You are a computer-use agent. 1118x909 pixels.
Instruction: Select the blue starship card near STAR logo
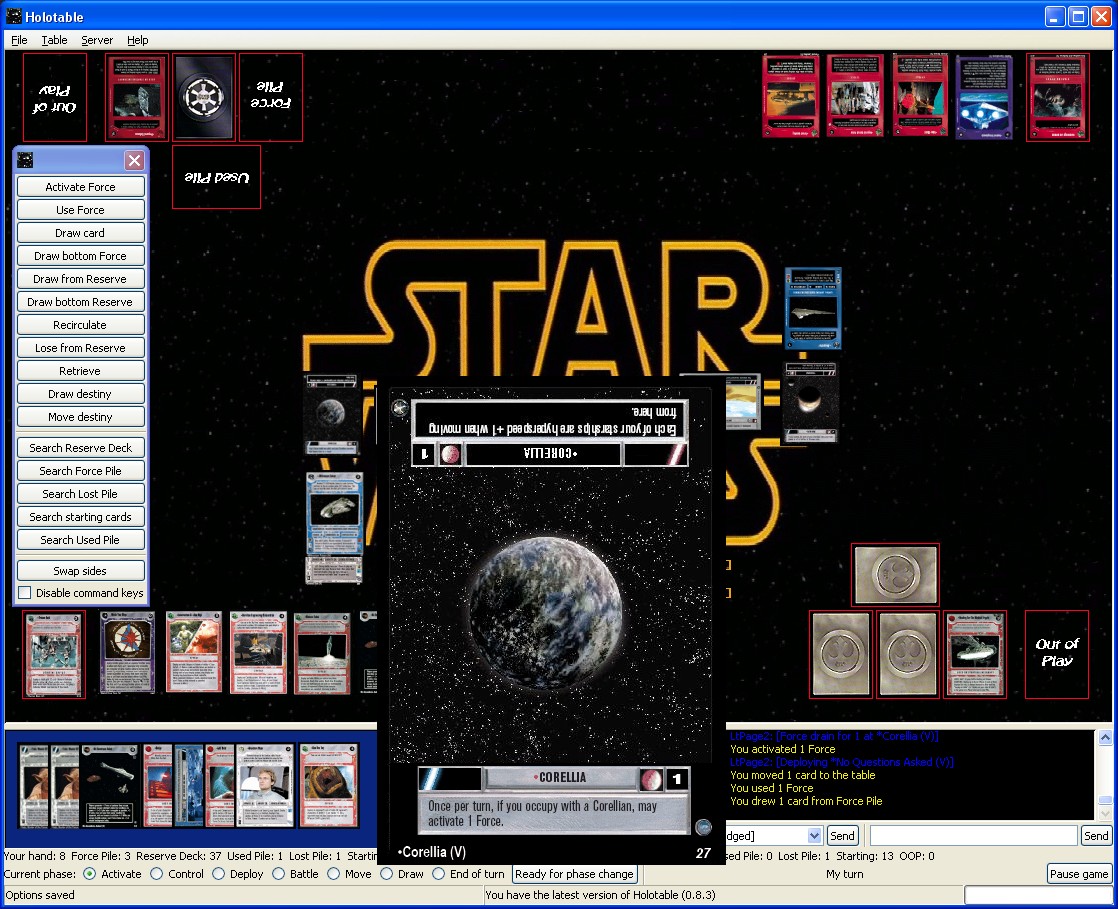(x=813, y=309)
